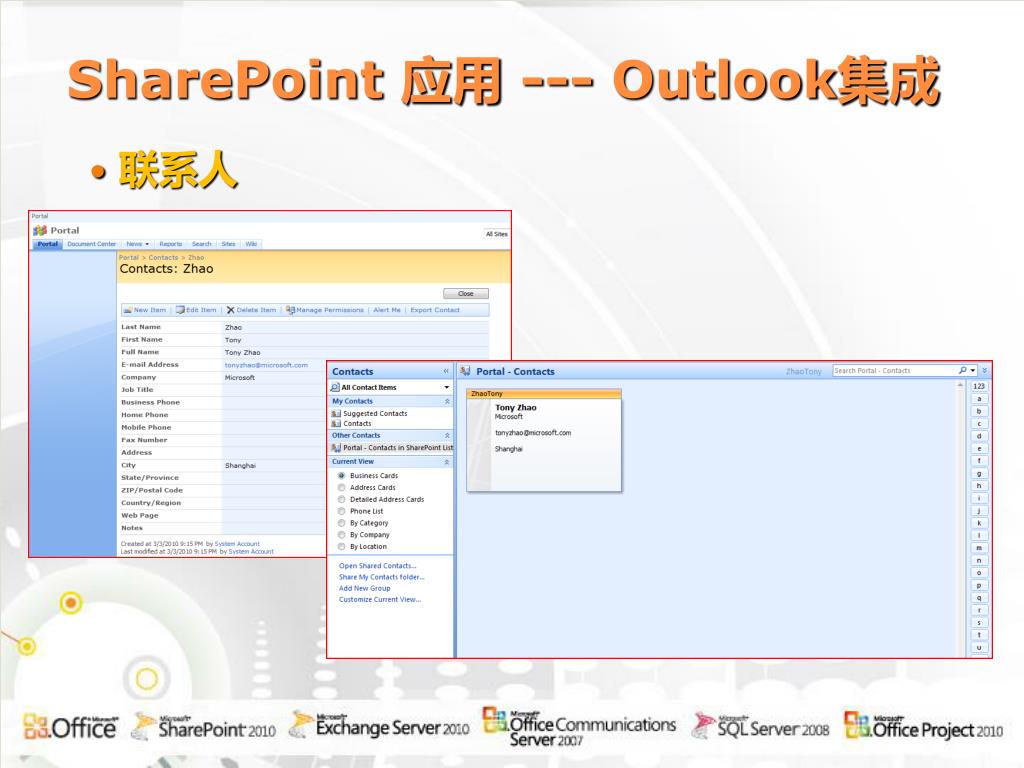Jump to letter d in alphabet index
The height and width of the screenshot is (768, 1024).
point(978,436)
